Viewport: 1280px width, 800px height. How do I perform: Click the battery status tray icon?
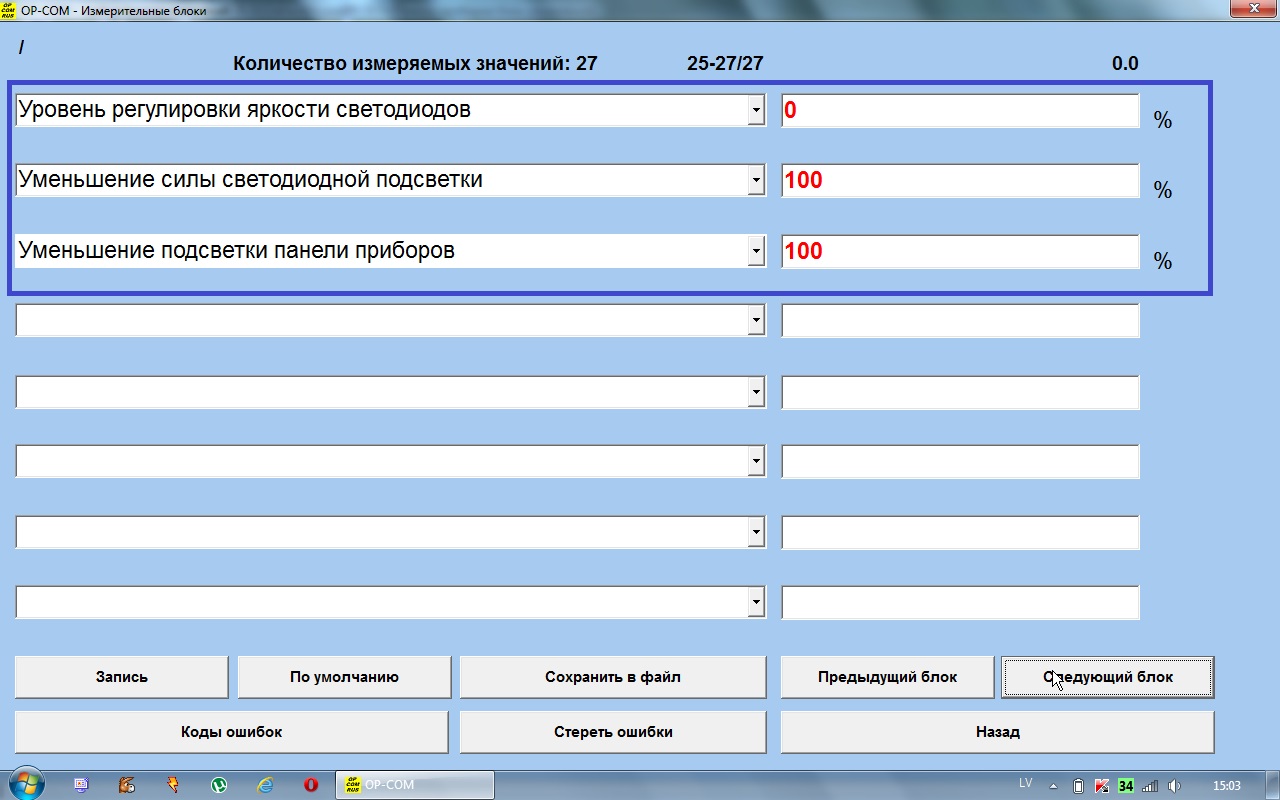tap(1078, 785)
